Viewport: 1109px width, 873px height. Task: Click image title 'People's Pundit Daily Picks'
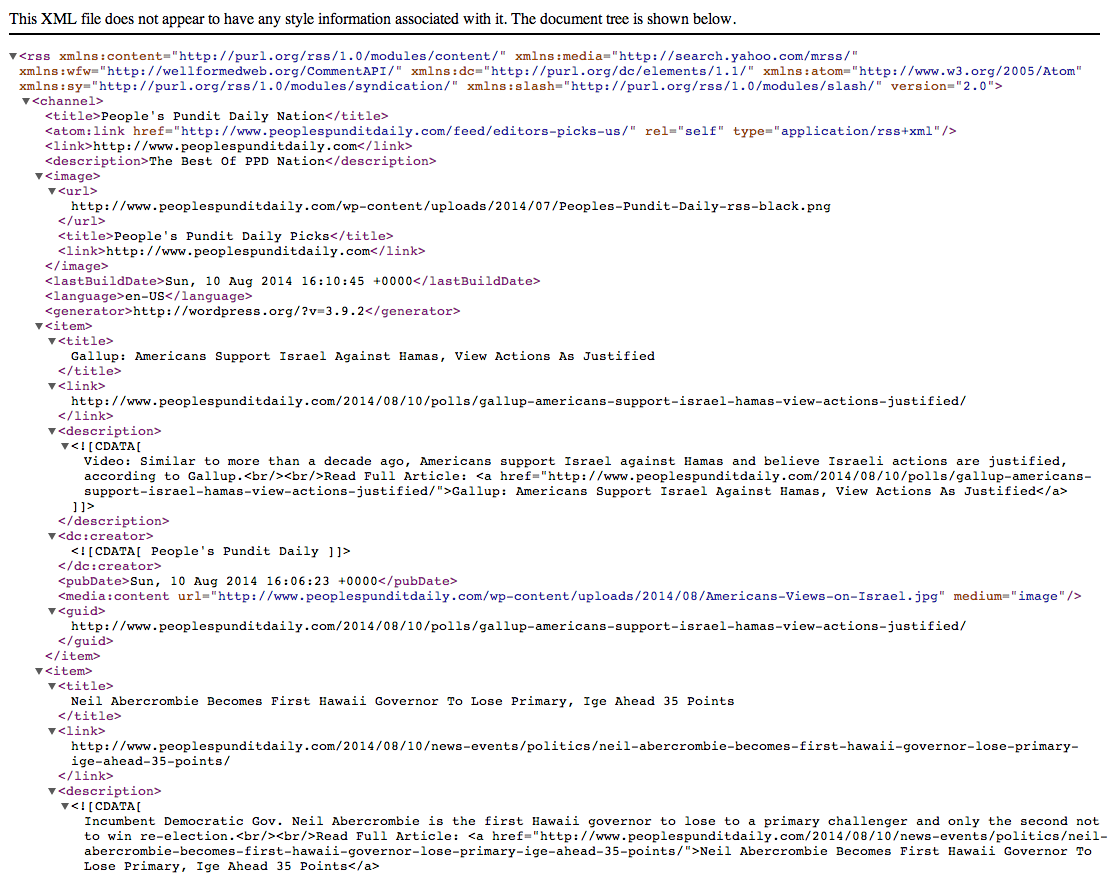pyautogui.click(x=221, y=236)
